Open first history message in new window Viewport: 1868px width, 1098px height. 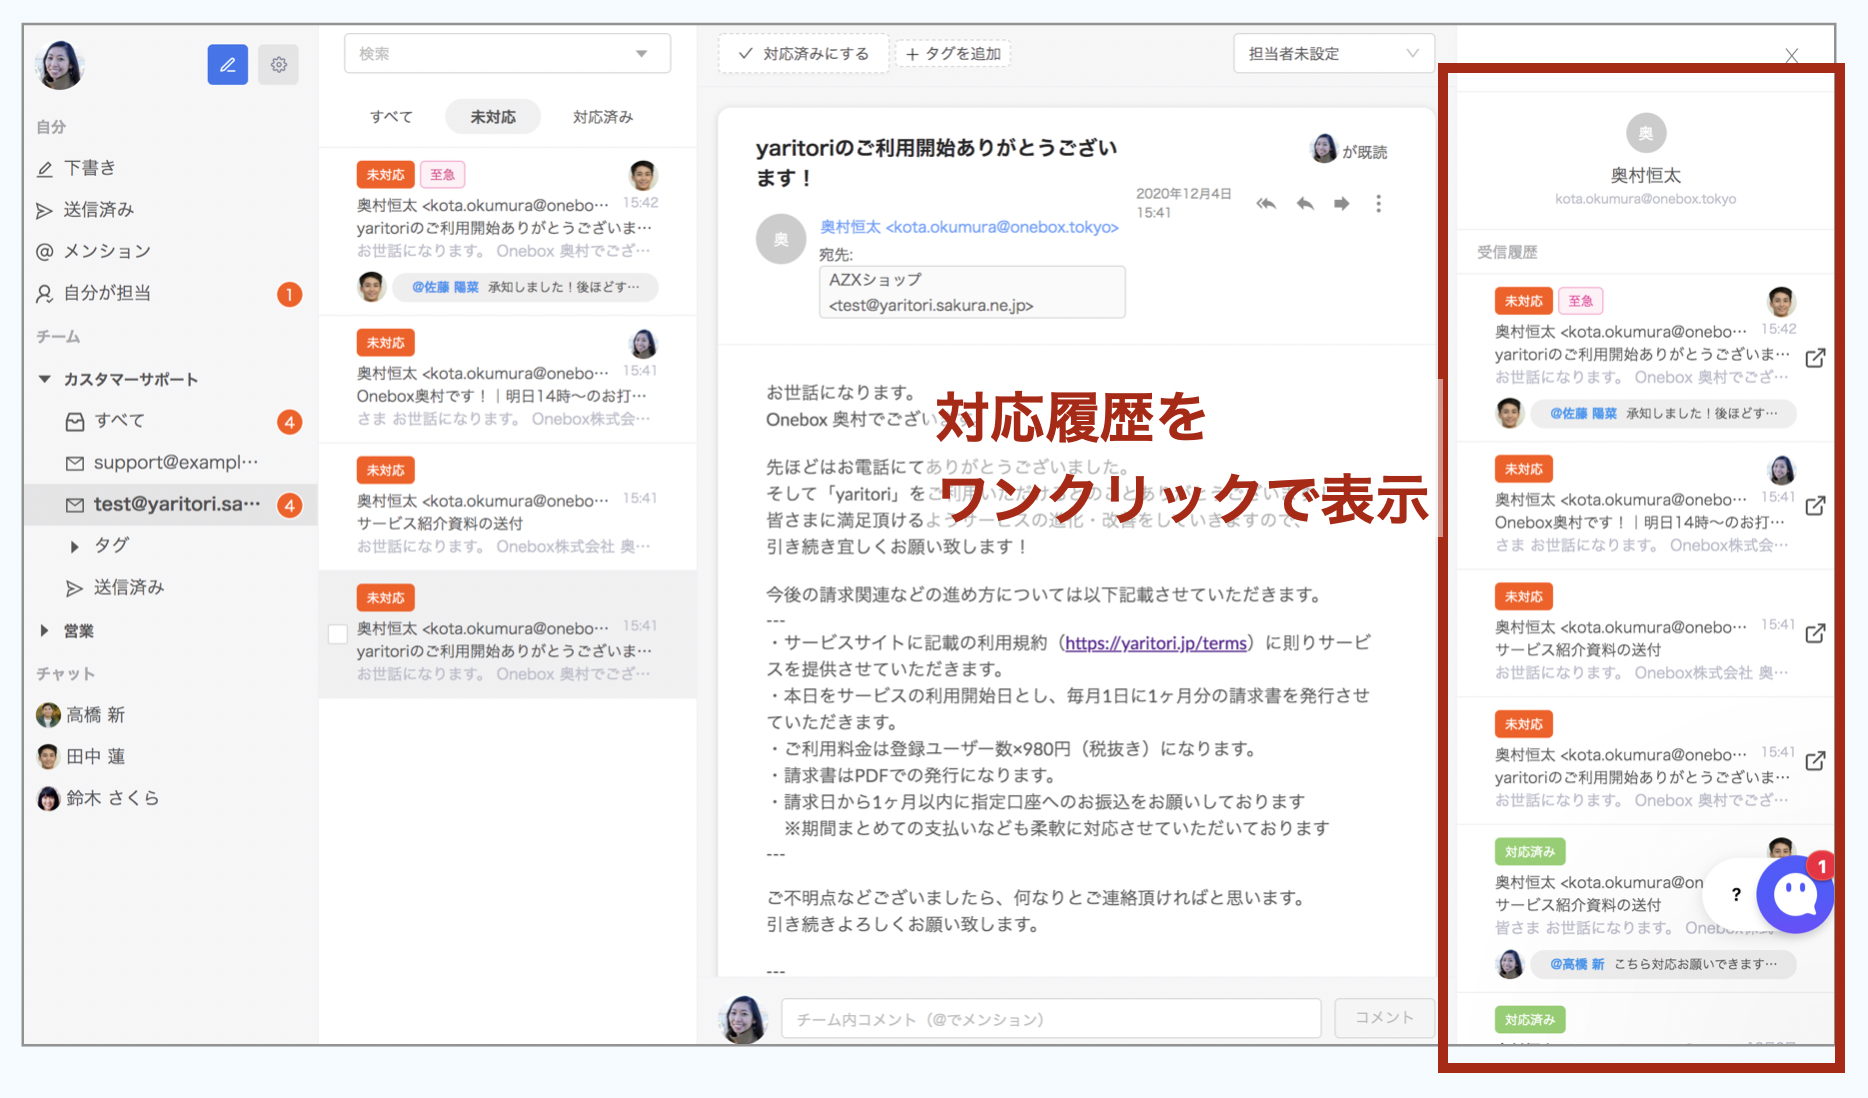point(1815,358)
